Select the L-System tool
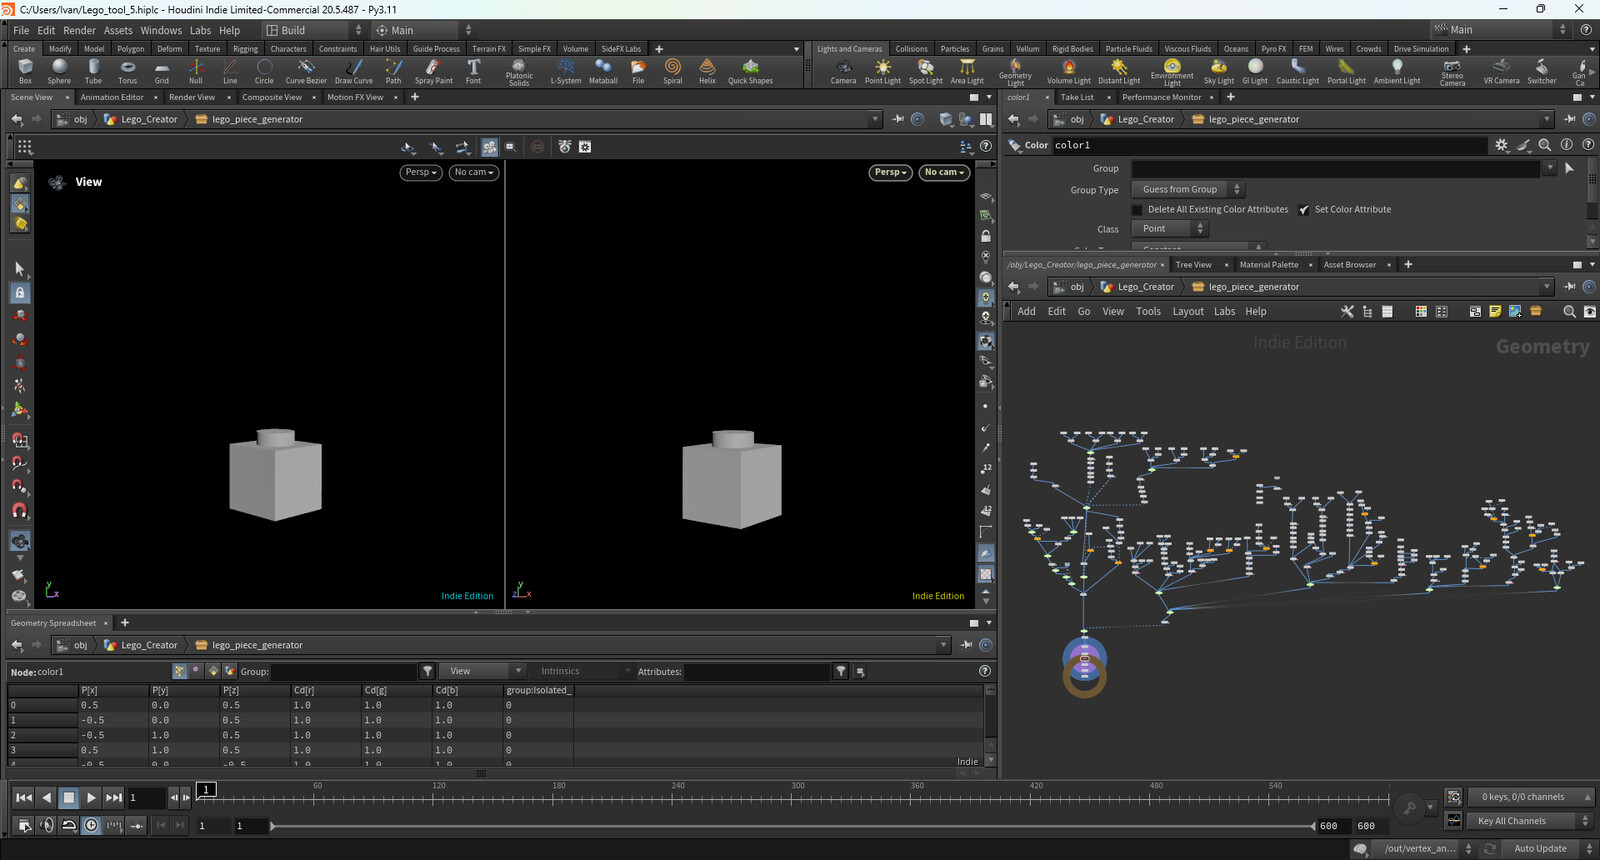 566,71
